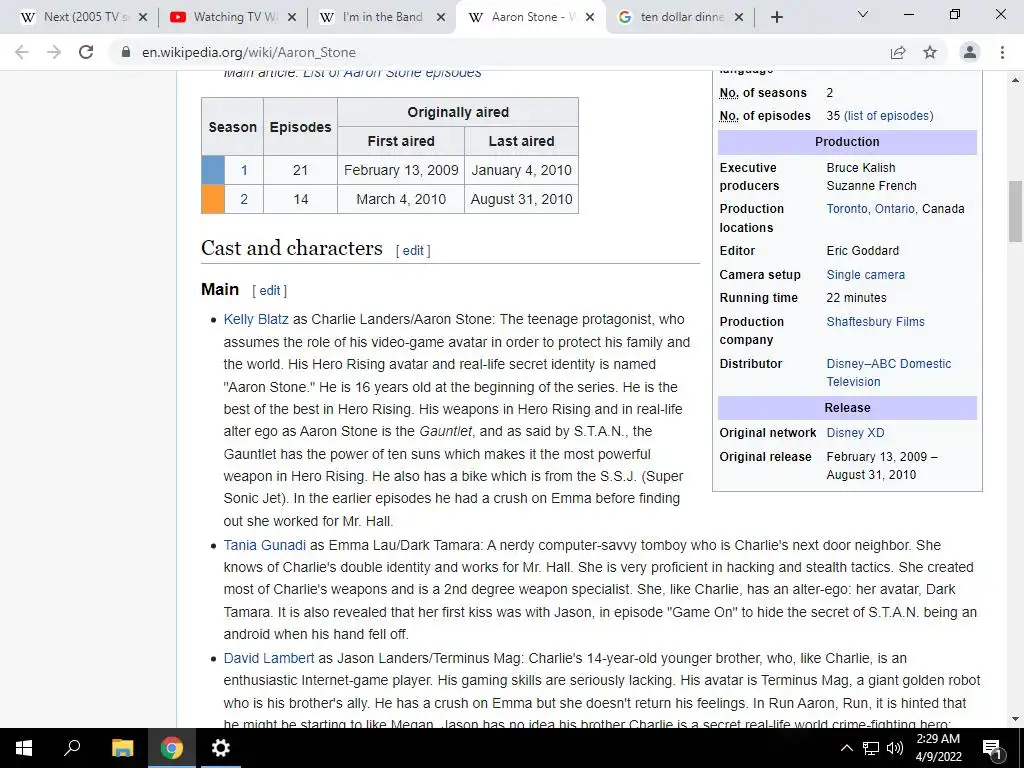Viewport: 1024px width, 768px height.
Task: Click the "No. of seasons" label
Action: pos(763,93)
